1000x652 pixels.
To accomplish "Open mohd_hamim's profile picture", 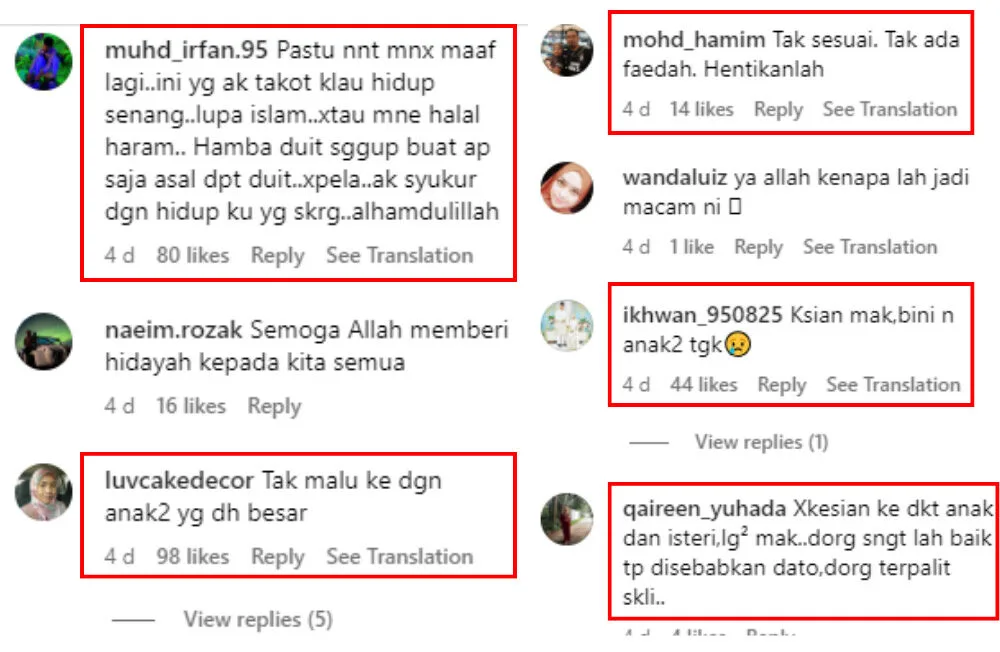I will click(566, 50).
